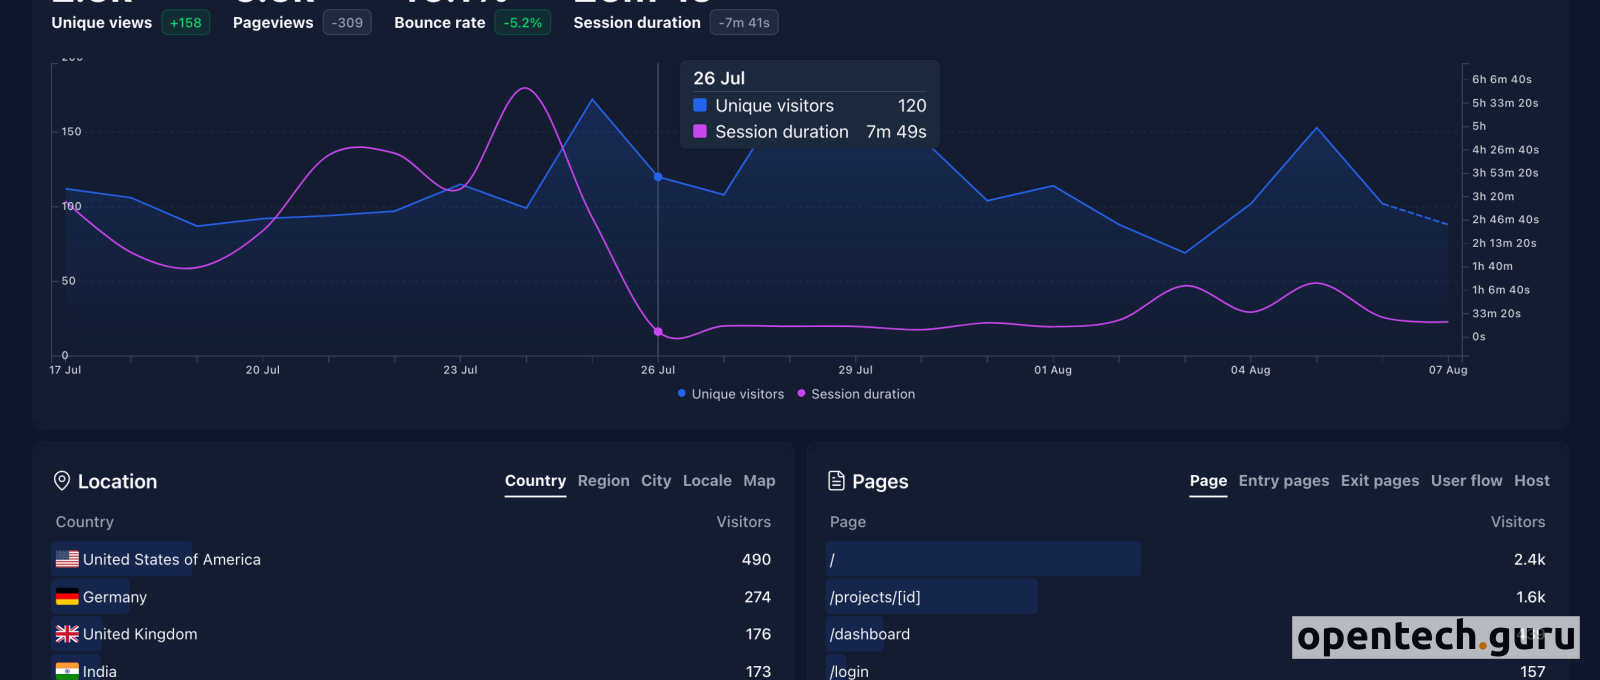Open the Exit pages tab
The height and width of the screenshot is (680, 1600).
coord(1379,481)
